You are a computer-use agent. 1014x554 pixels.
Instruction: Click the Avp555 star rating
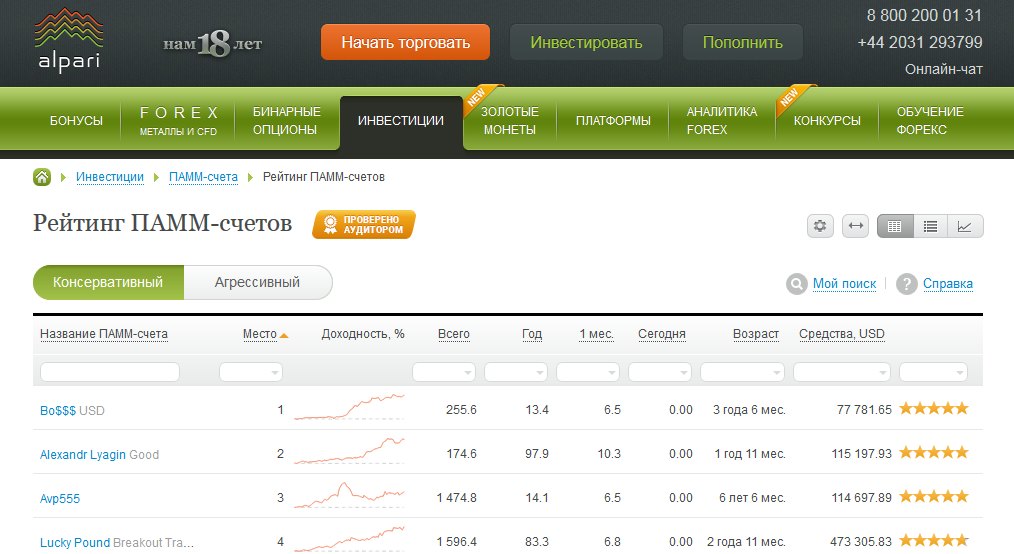click(x=934, y=496)
